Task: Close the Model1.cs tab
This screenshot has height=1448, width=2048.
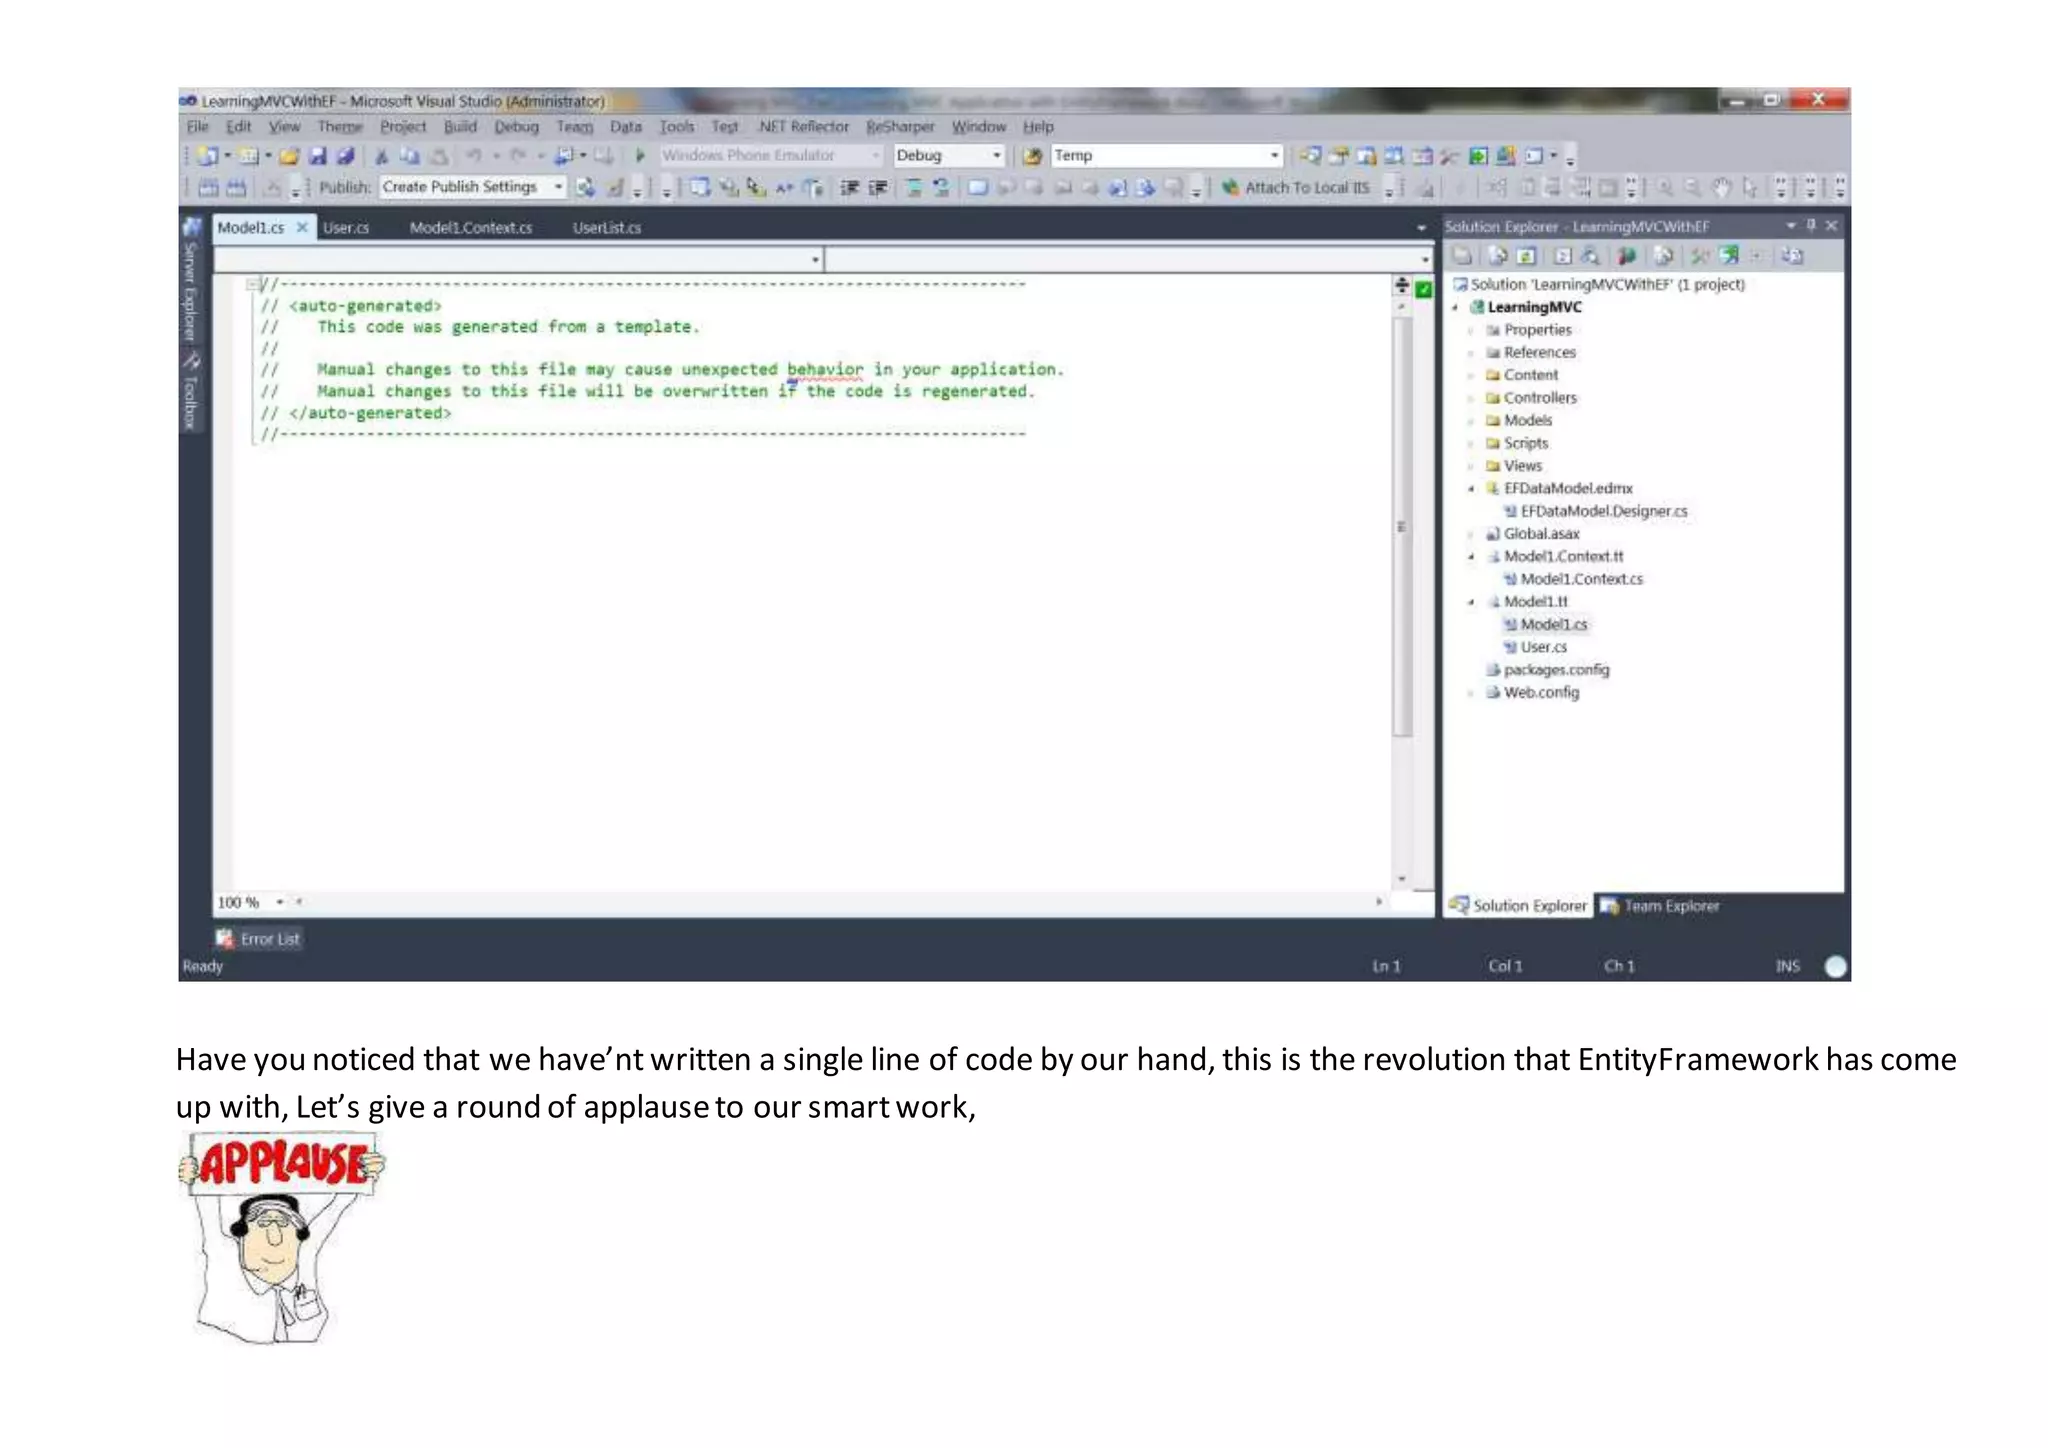Action: 301,228
